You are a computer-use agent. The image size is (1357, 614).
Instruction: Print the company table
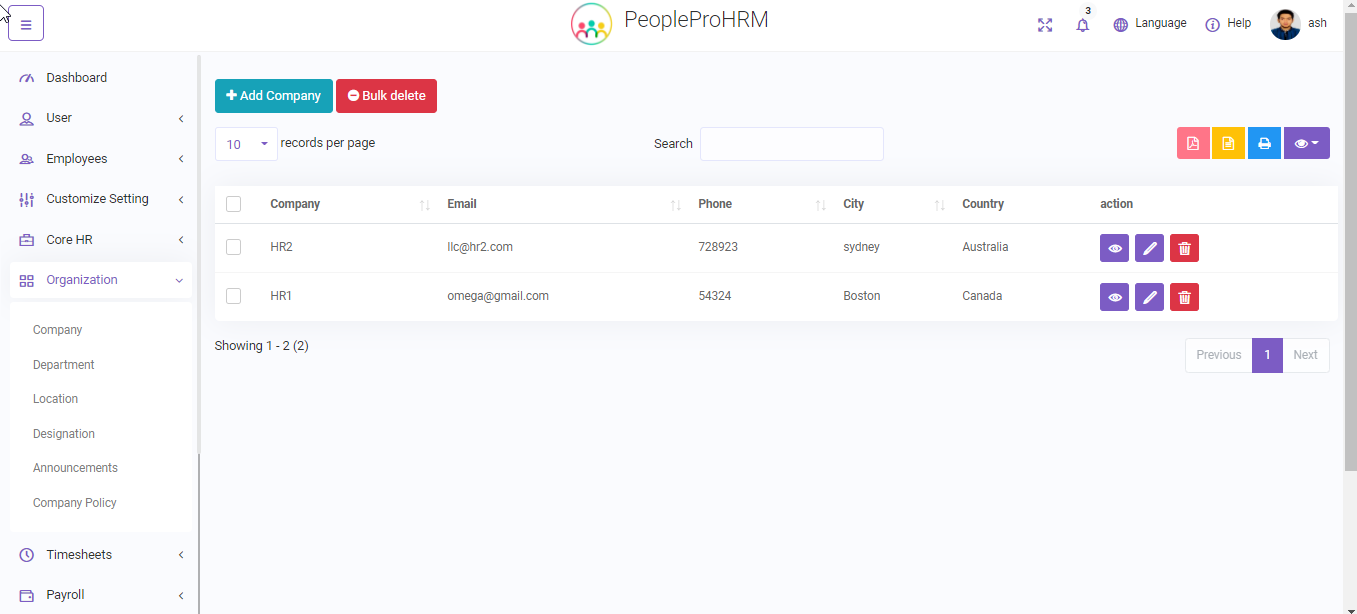(1264, 144)
